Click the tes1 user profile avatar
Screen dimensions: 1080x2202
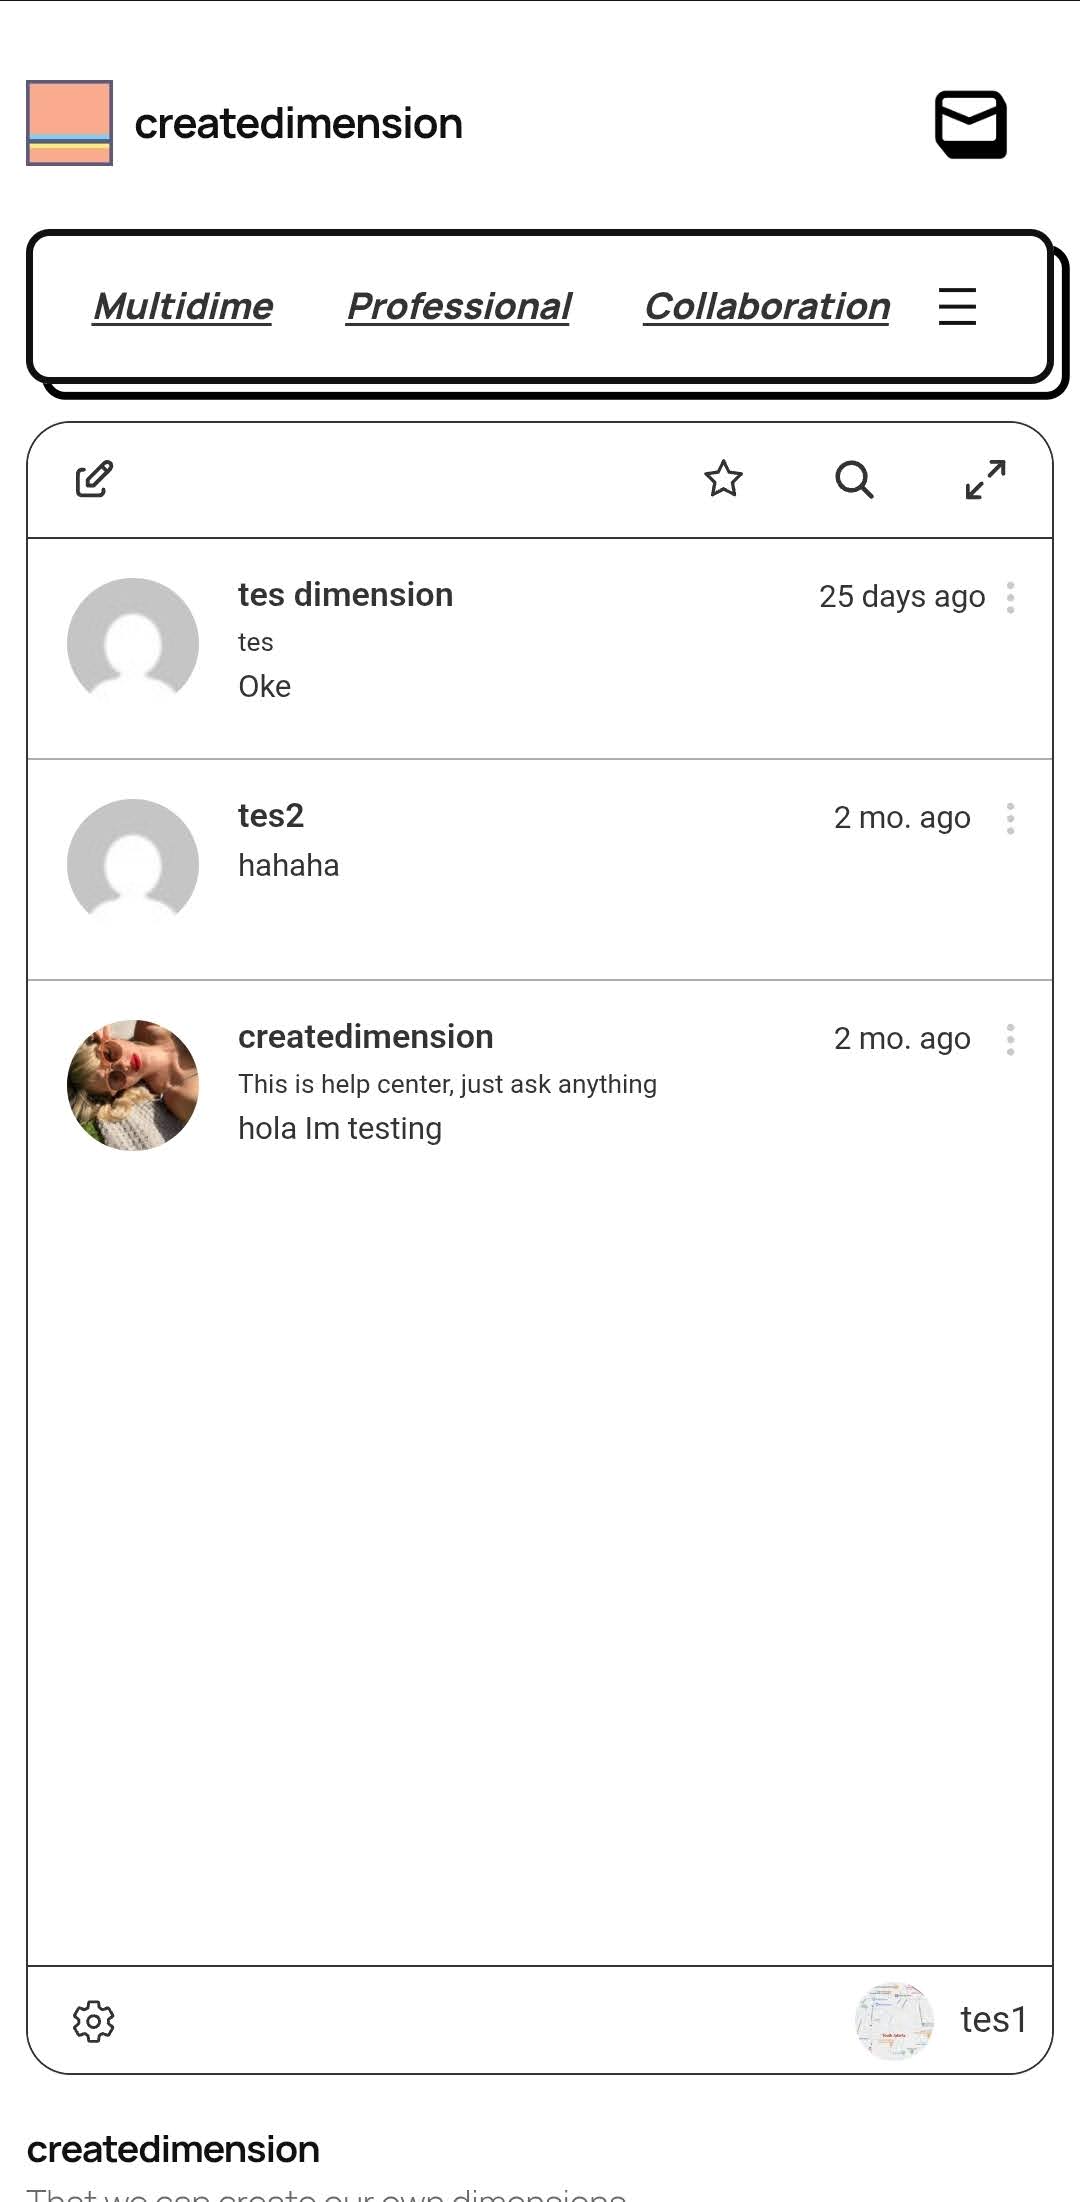coord(894,2020)
